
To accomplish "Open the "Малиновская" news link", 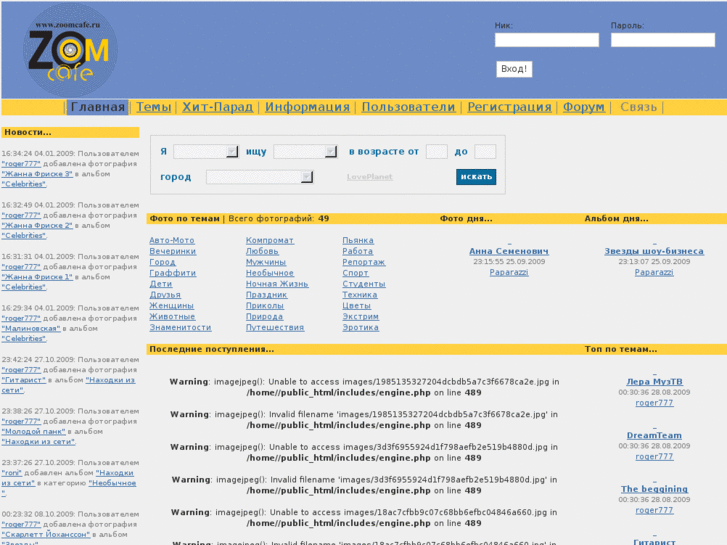I will (31, 328).
